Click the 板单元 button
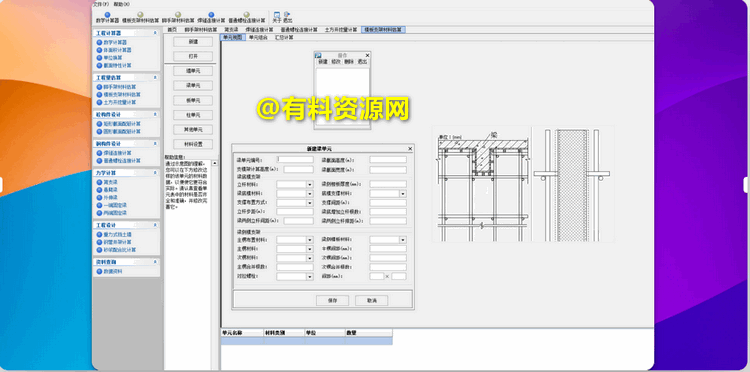Screen dimensions: 750x372 [193, 100]
